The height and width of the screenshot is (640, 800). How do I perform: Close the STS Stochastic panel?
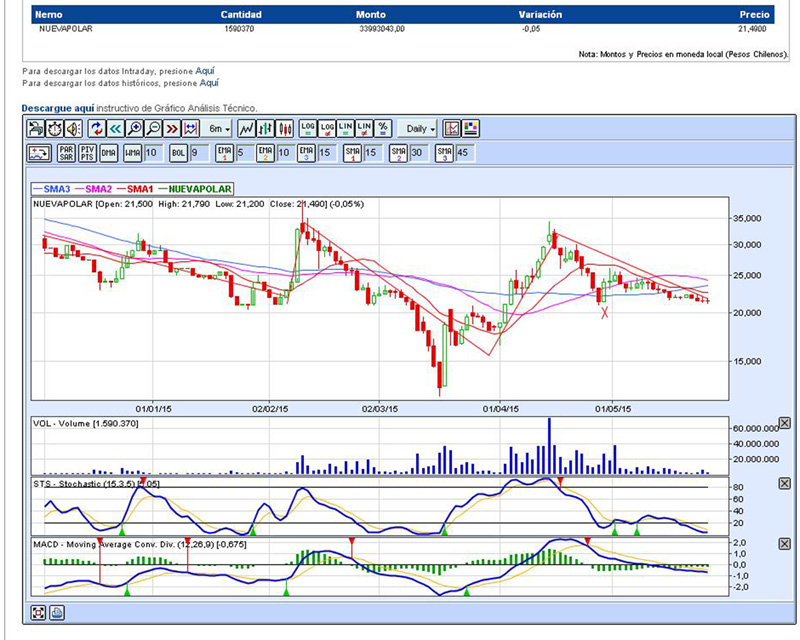pos(785,483)
